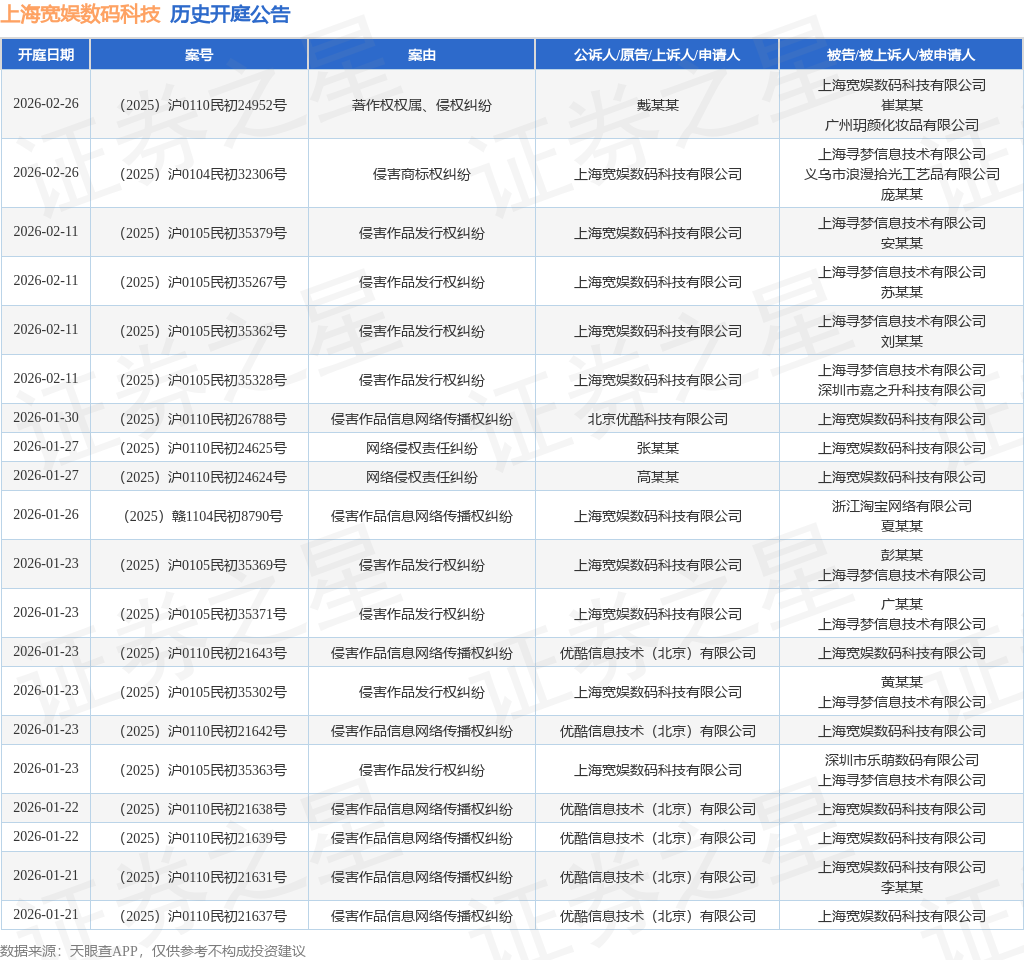The image size is (1024, 960).
Task: Click defendant 刘某某
Action: pyautogui.click(x=901, y=341)
